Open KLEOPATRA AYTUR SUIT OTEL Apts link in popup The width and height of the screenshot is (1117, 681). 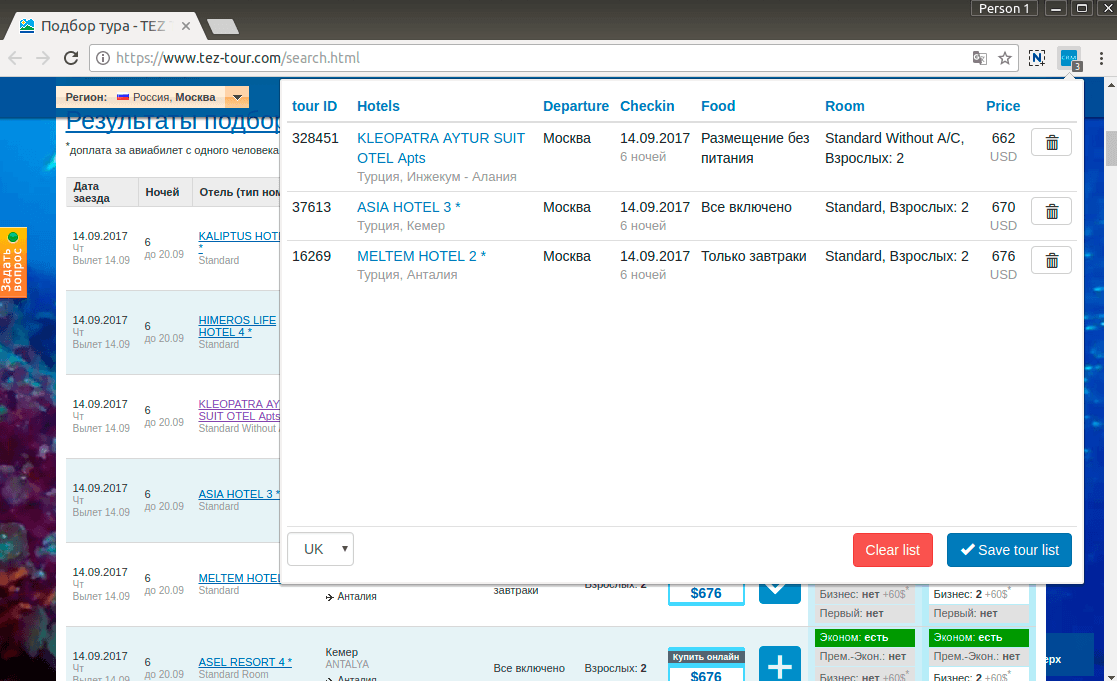(441, 148)
